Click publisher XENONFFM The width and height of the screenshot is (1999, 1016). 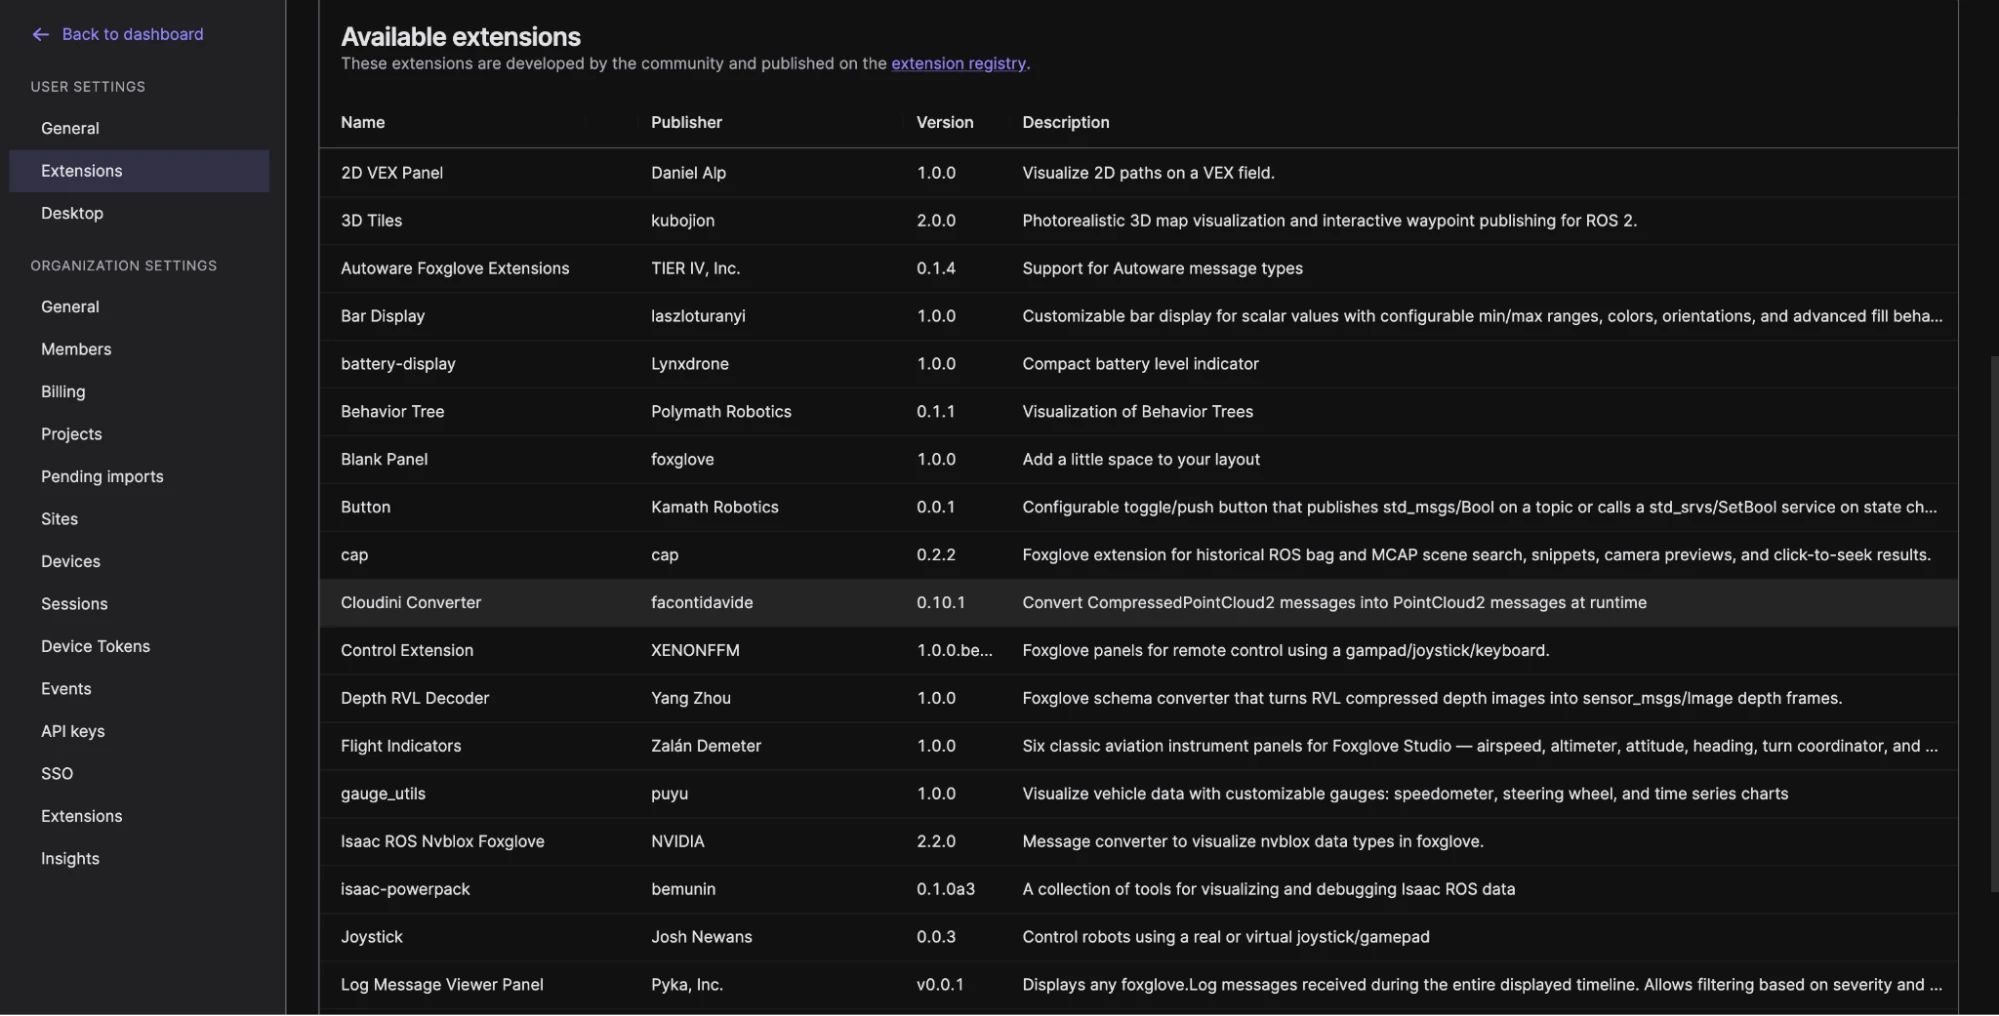(x=695, y=651)
